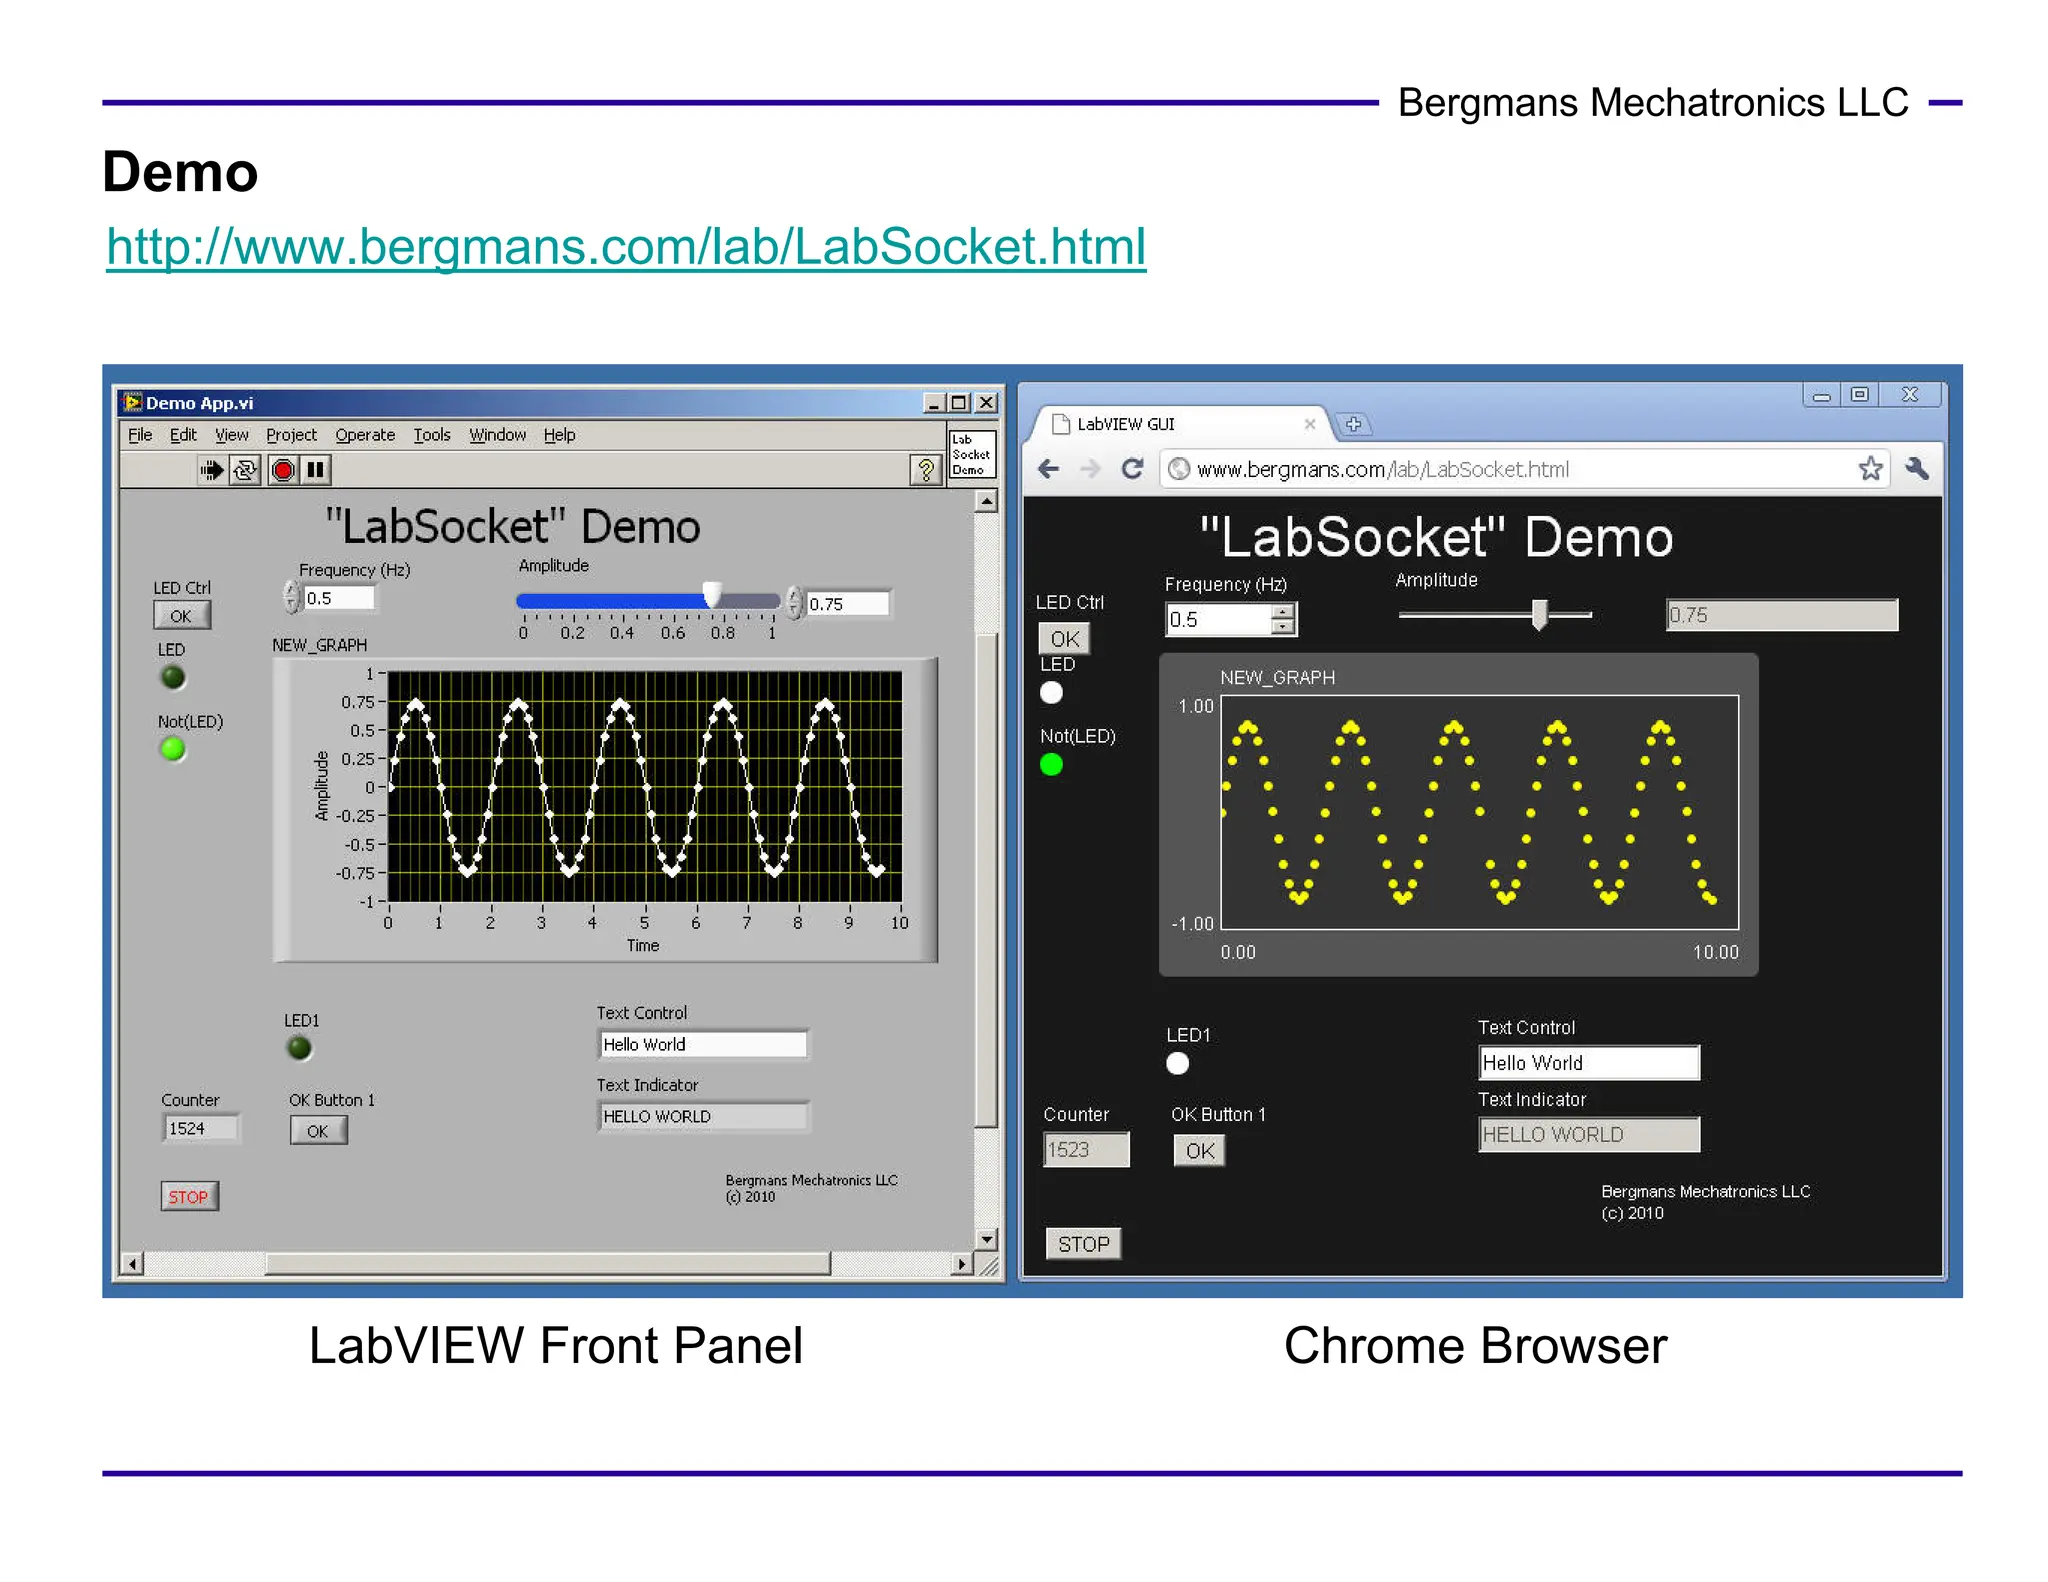This screenshot has height=1582, width=2048.
Task: Click the Amplitude slider in Chrome page
Action: 1496,614
